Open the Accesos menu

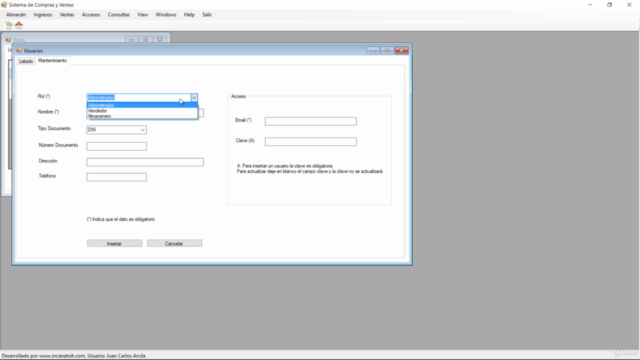[x=91, y=15]
